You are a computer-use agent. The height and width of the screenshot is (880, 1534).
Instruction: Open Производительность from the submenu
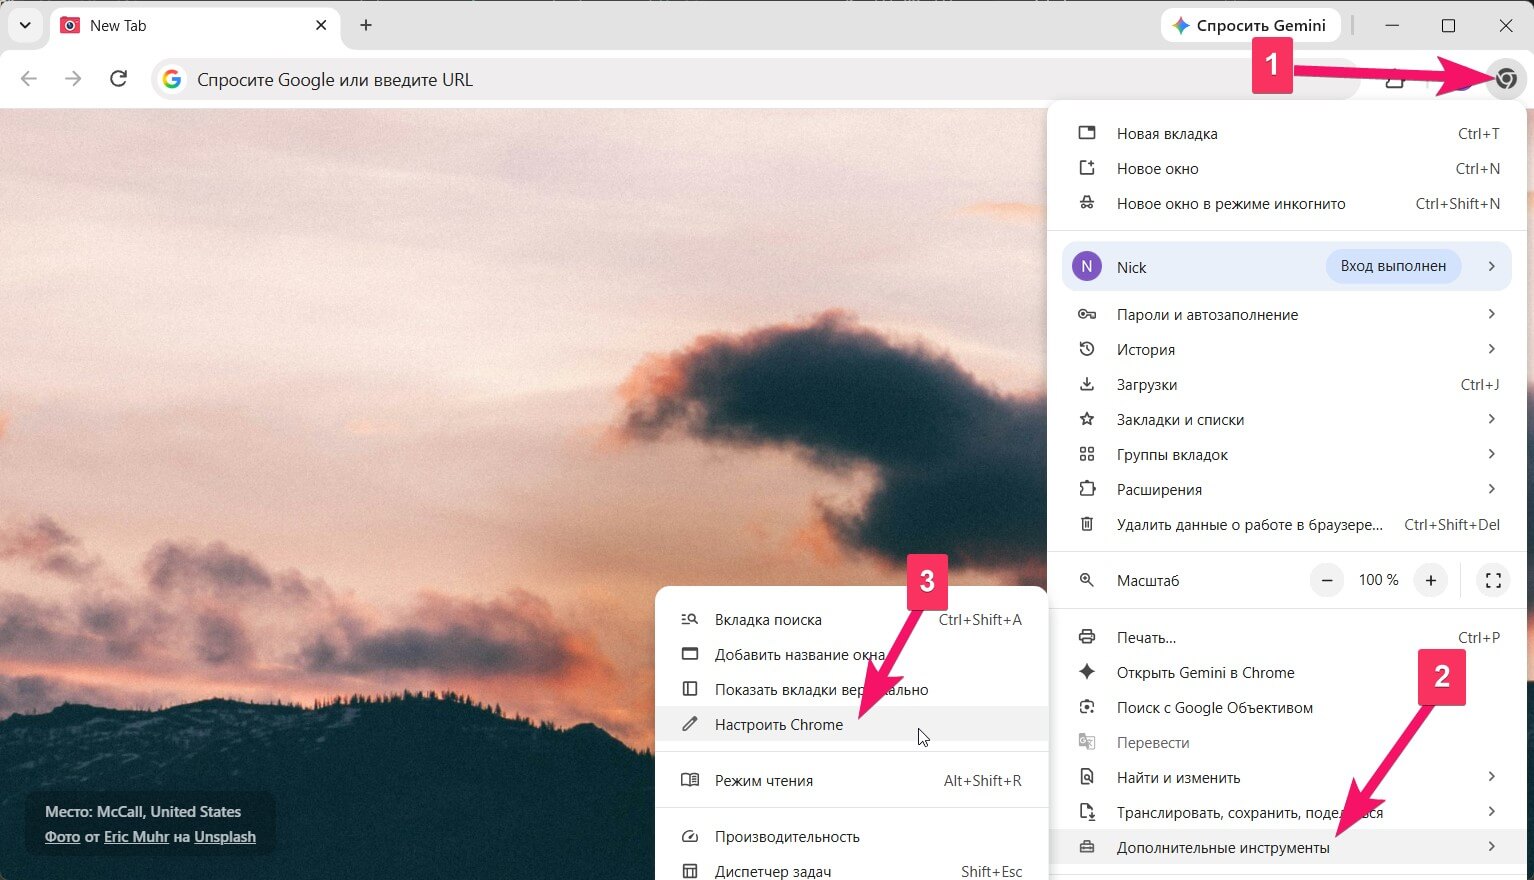[x=851, y=837]
